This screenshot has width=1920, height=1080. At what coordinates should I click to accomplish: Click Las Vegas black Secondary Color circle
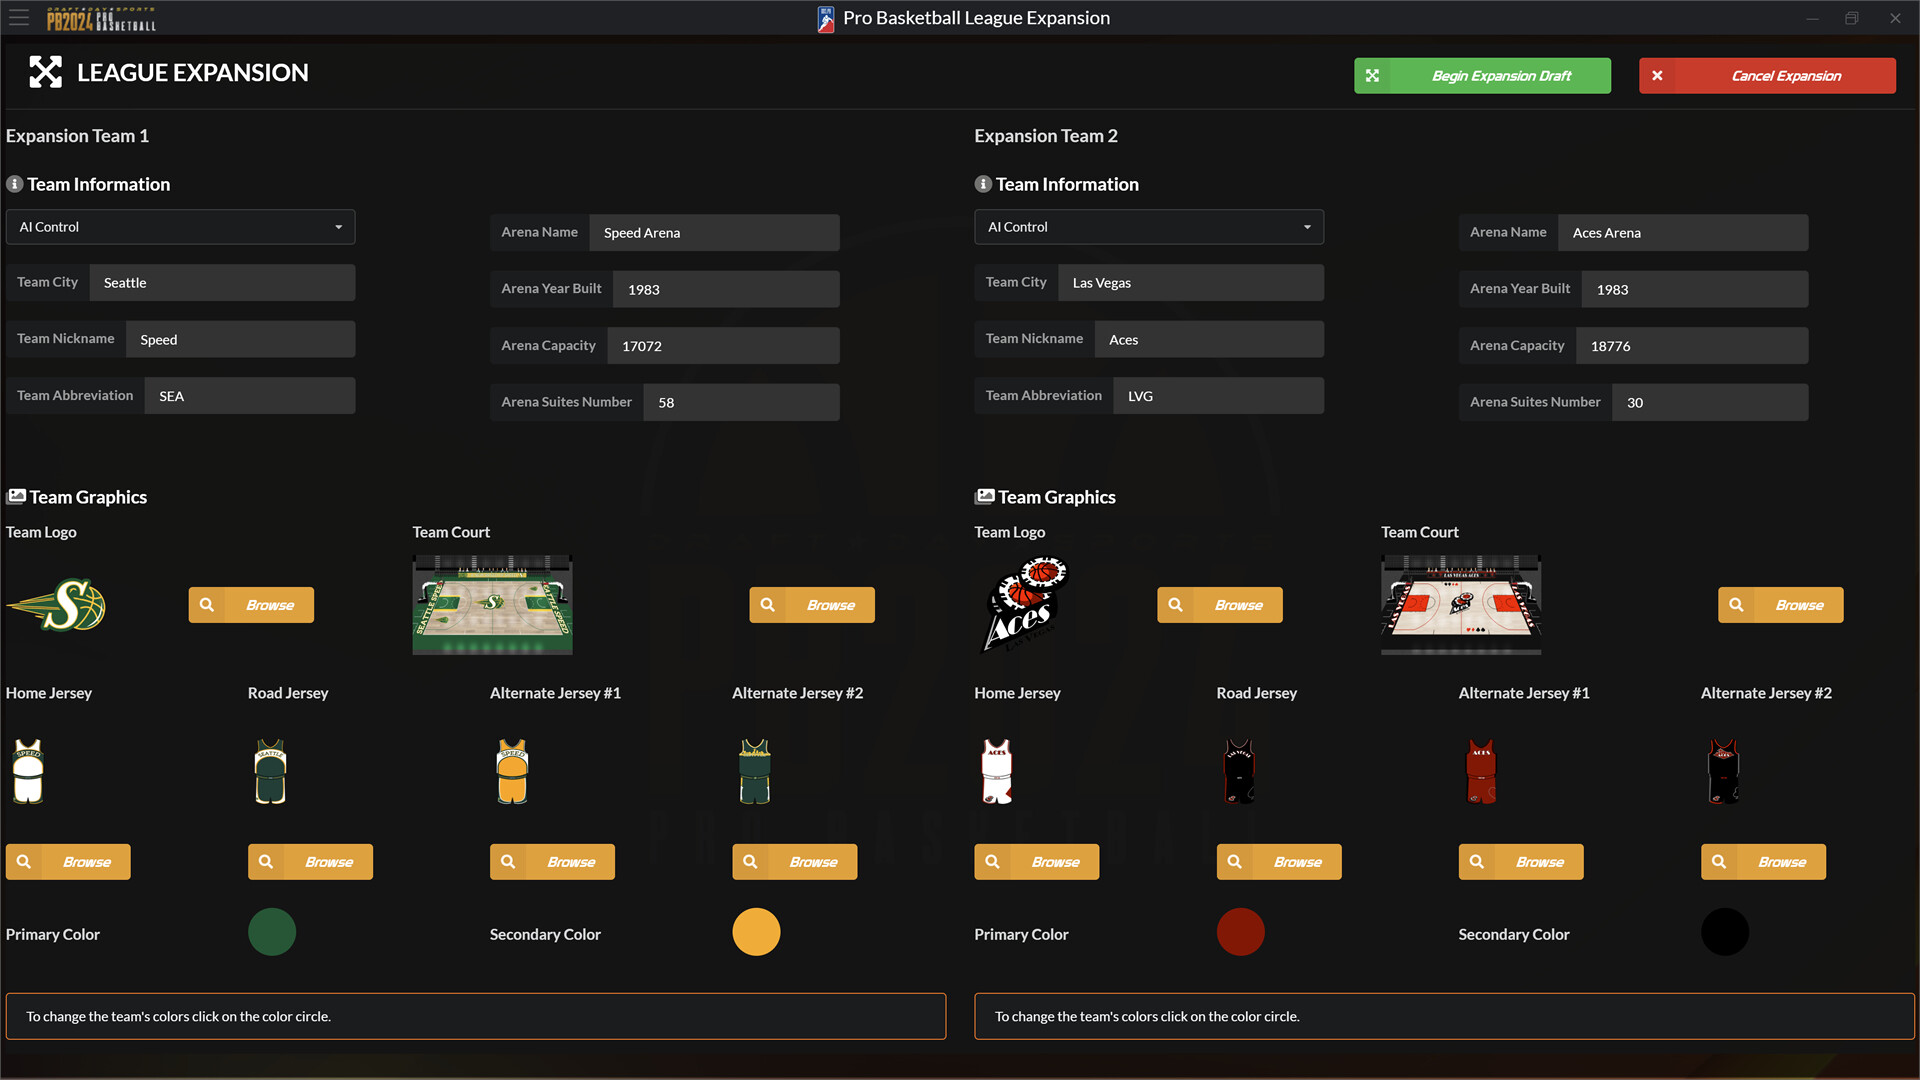point(1725,932)
